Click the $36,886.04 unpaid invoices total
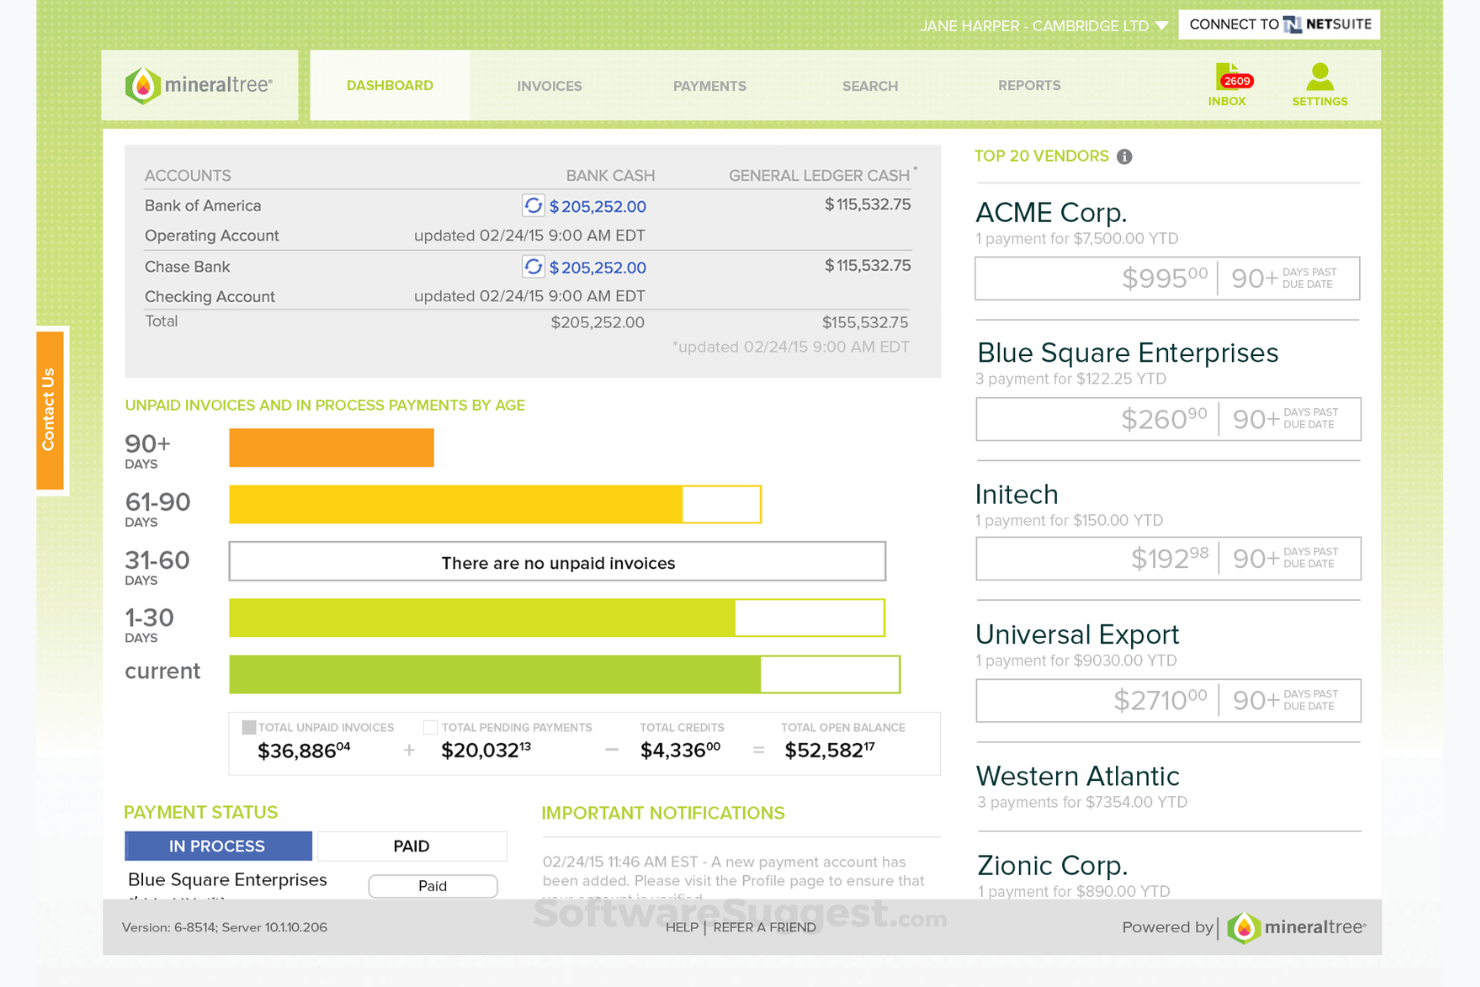Image resolution: width=1480 pixels, height=987 pixels. (304, 750)
